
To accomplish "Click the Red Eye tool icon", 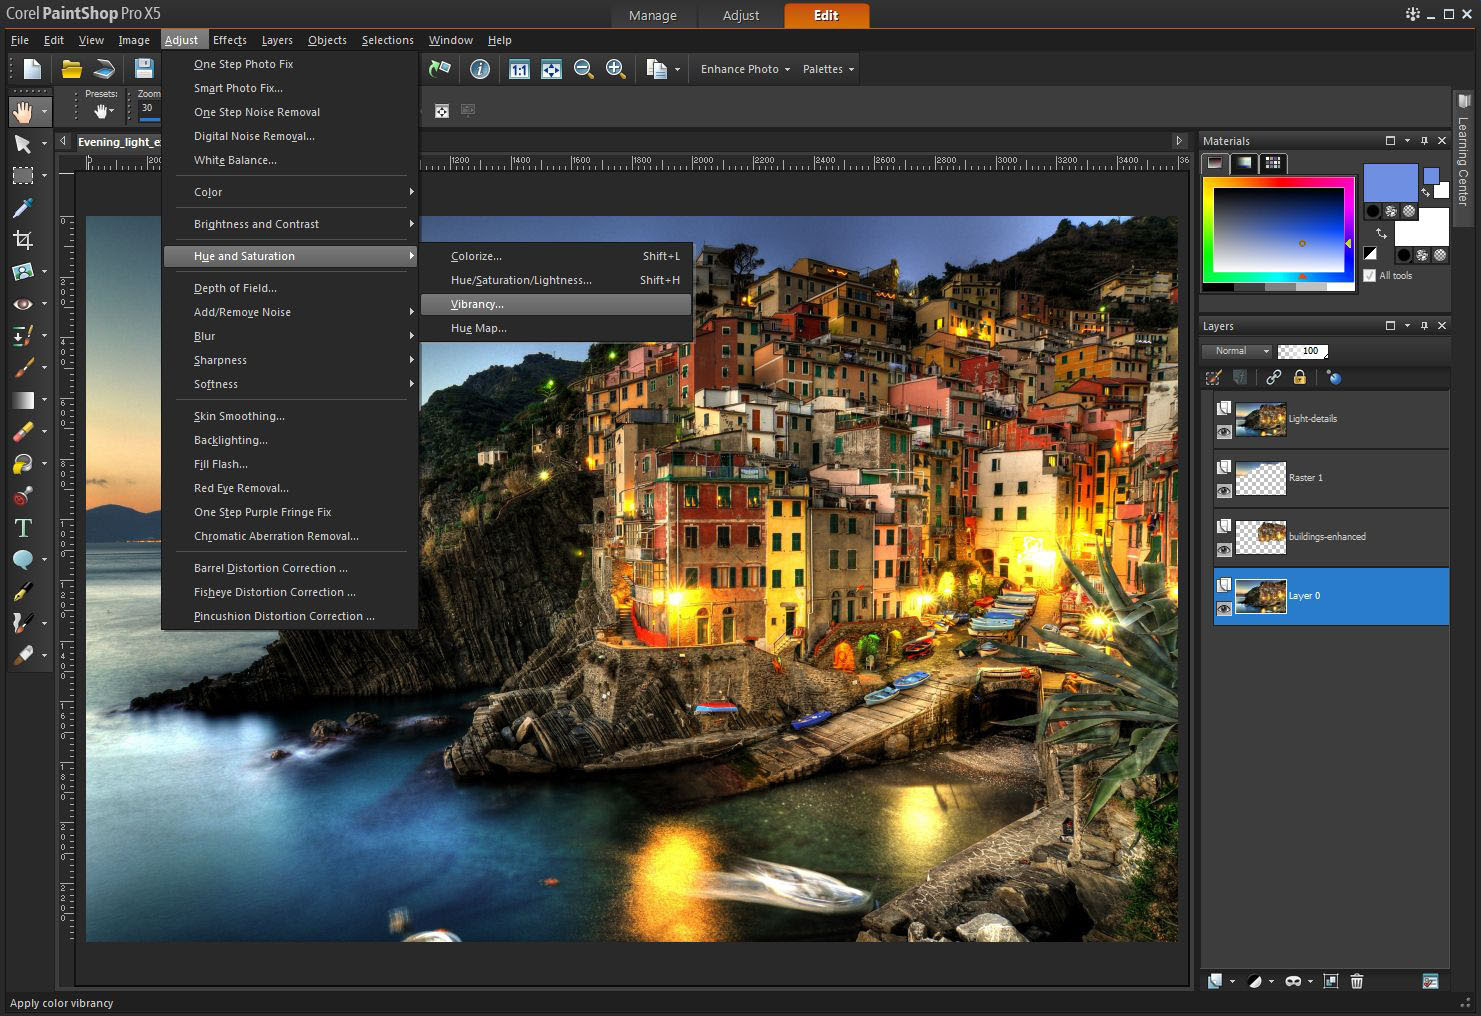I will coord(22,304).
